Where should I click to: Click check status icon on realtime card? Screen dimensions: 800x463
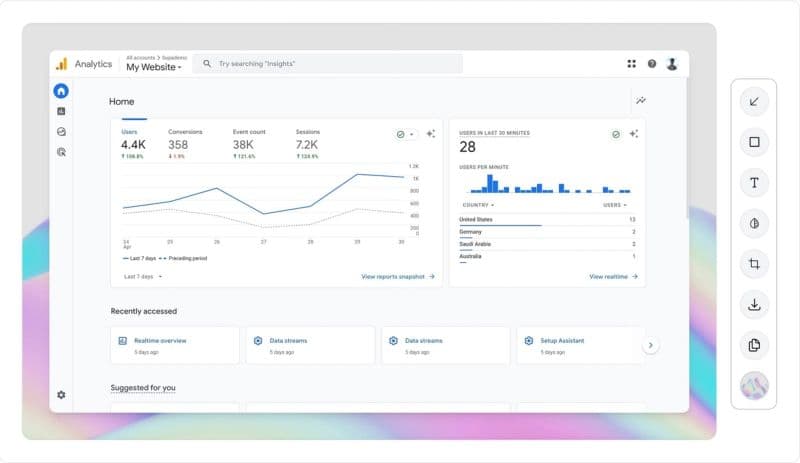616,134
